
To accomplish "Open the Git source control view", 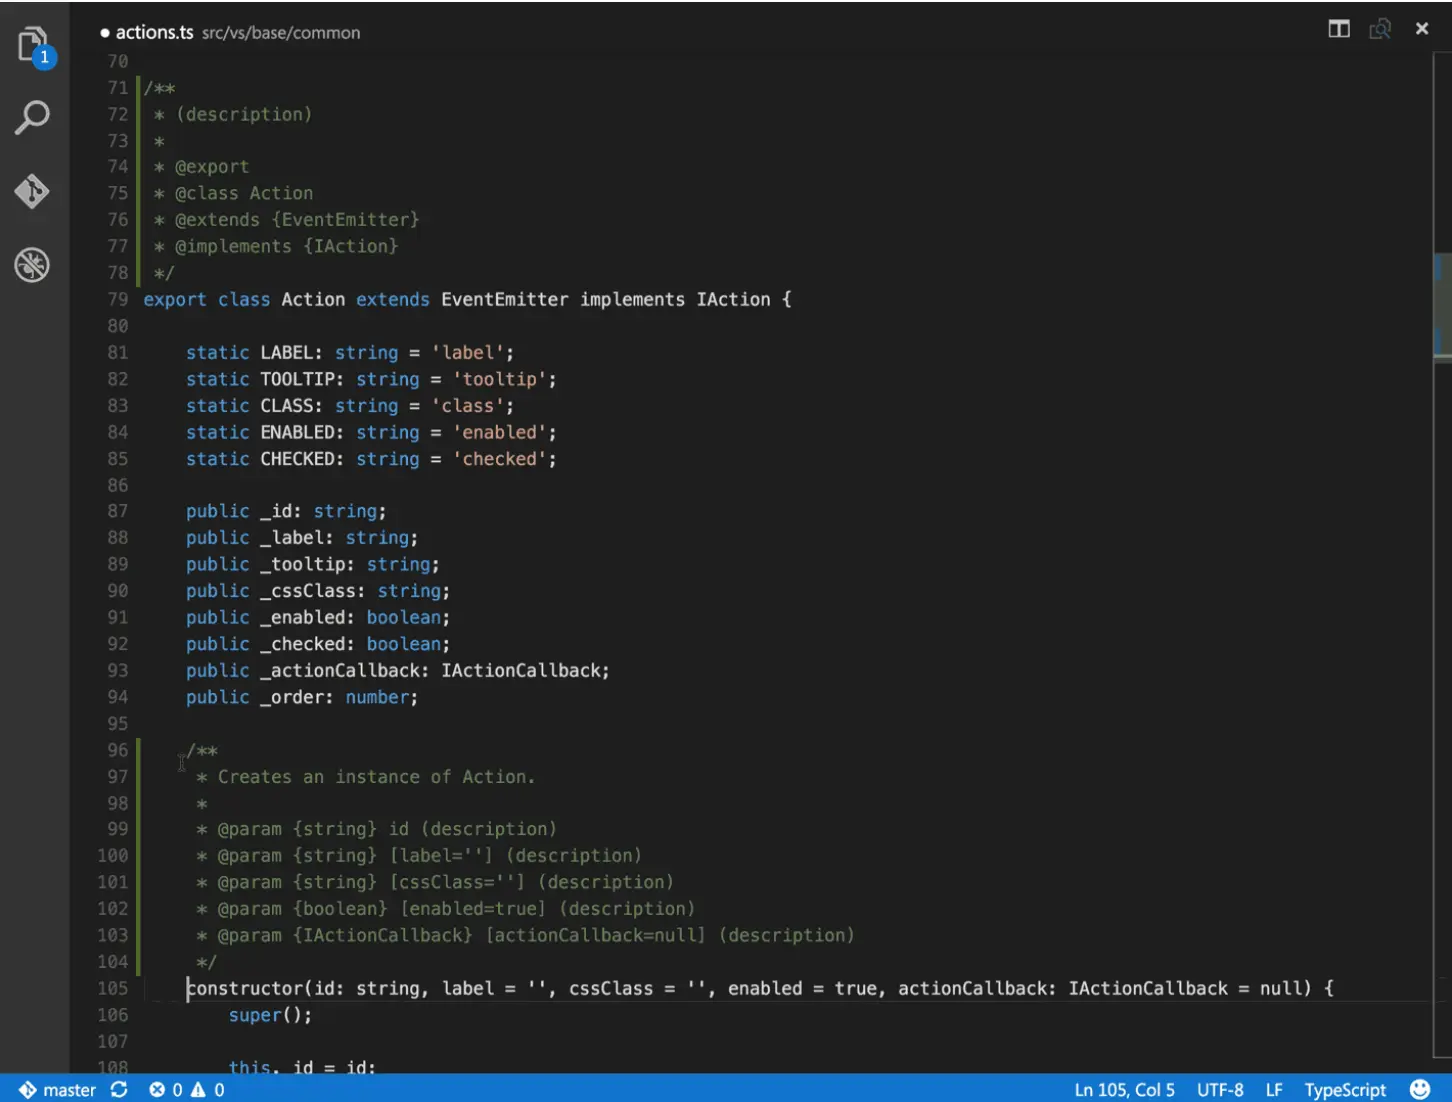I will [32, 191].
